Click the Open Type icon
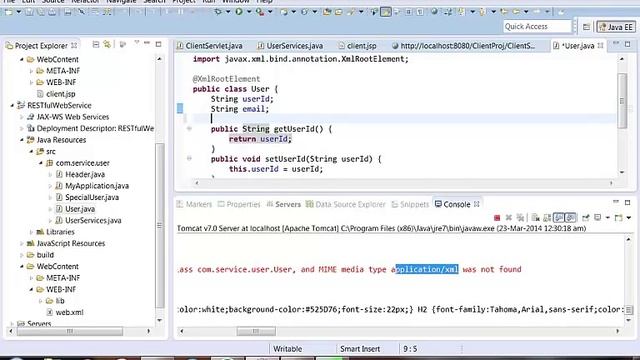This screenshot has width=640, height=360. point(327,12)
